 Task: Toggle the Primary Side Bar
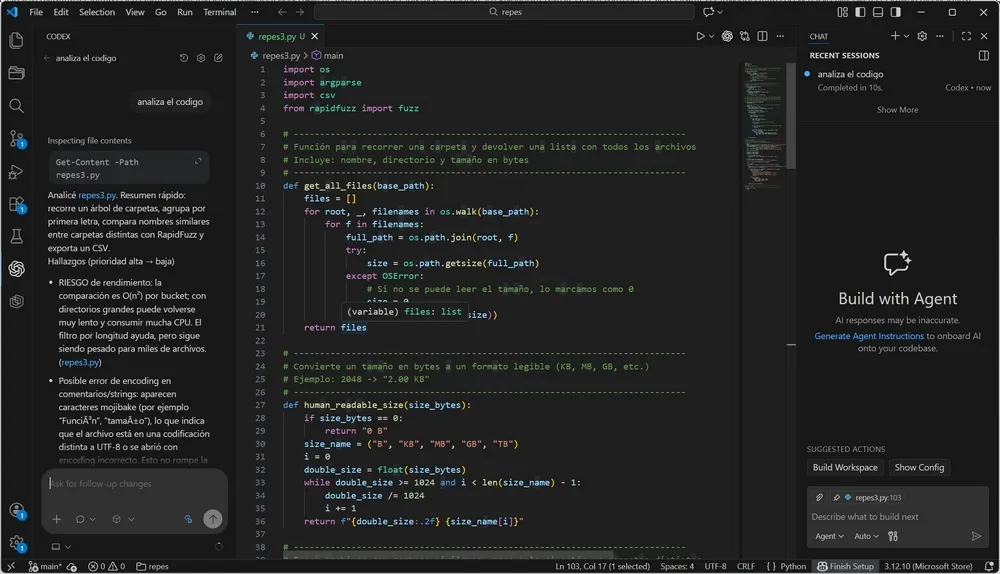[x=860, y=12]
